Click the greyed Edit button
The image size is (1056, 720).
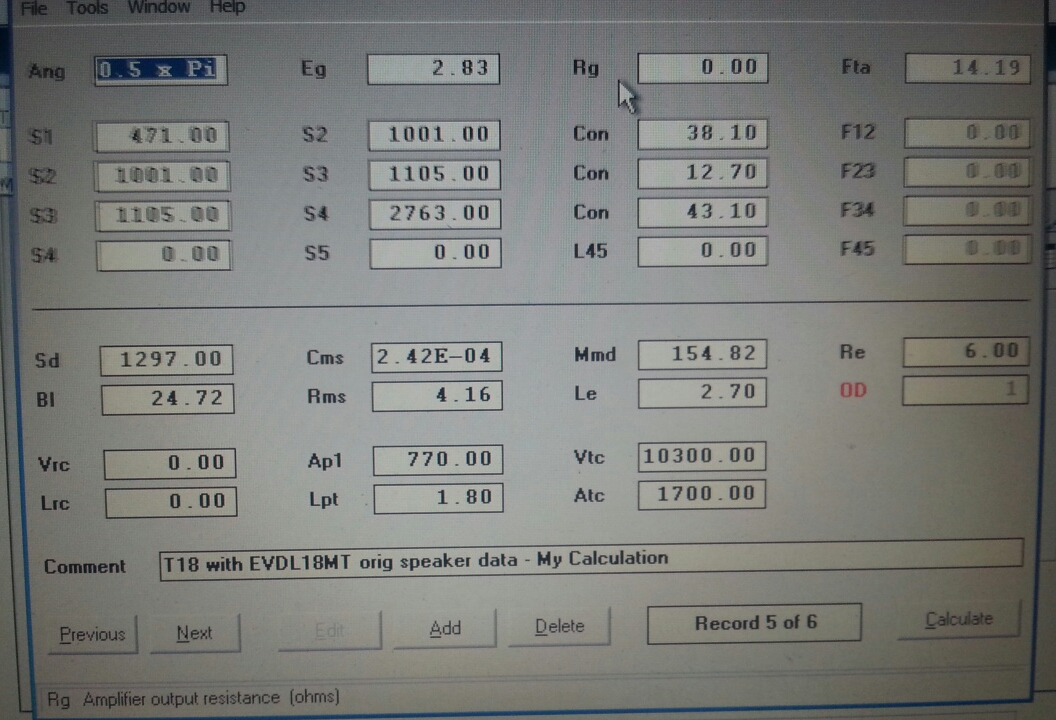[x=329, y=630]
